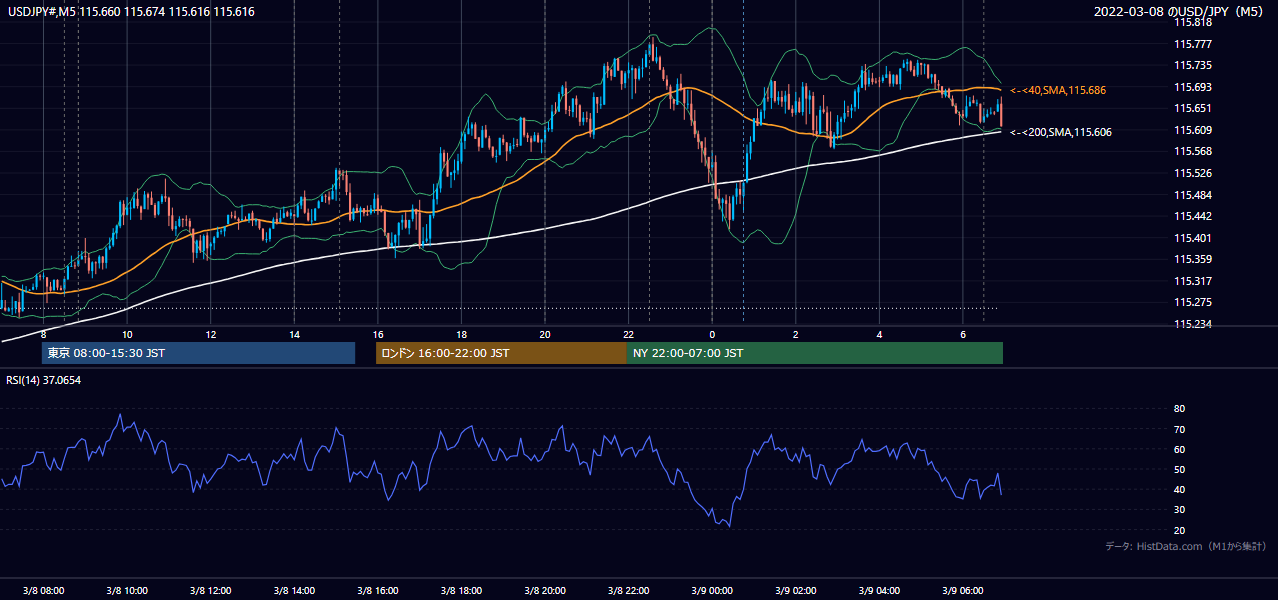The image size is (1278, 600).
Task: Click the 3/8 20:00 time axis label
Action: 544,590
